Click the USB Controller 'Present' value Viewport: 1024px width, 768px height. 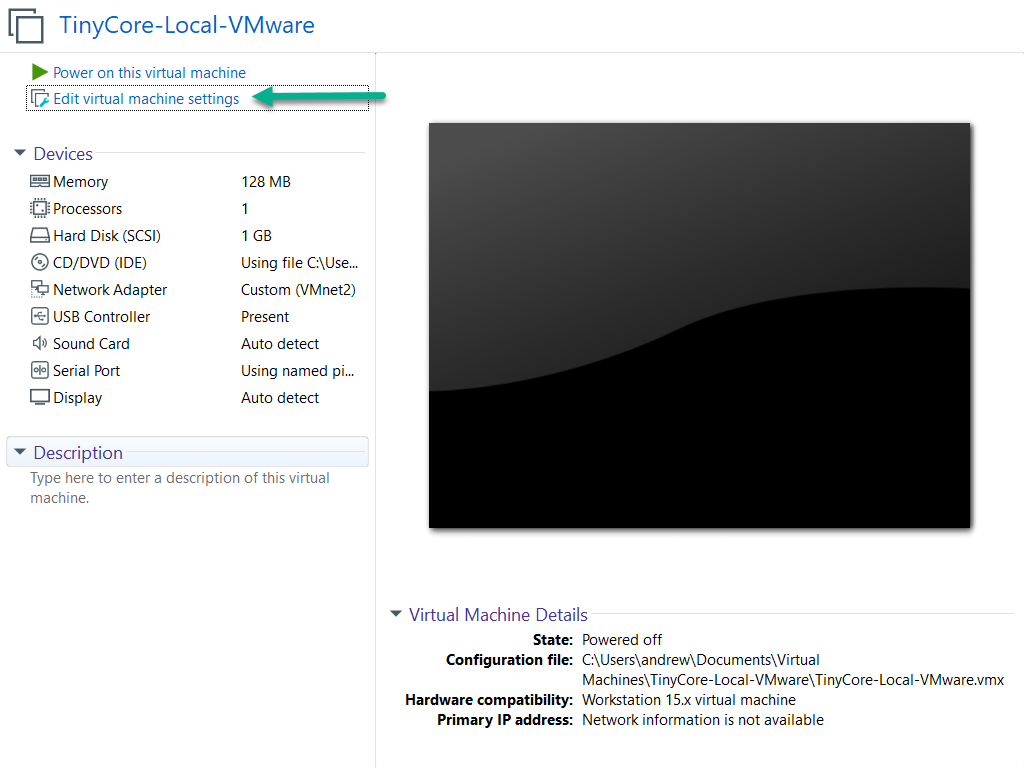264,317
